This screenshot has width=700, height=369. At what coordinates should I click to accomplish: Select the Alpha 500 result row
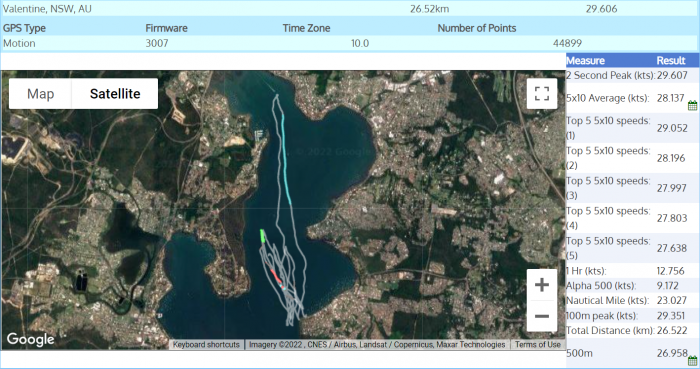[x=632, y=286]
